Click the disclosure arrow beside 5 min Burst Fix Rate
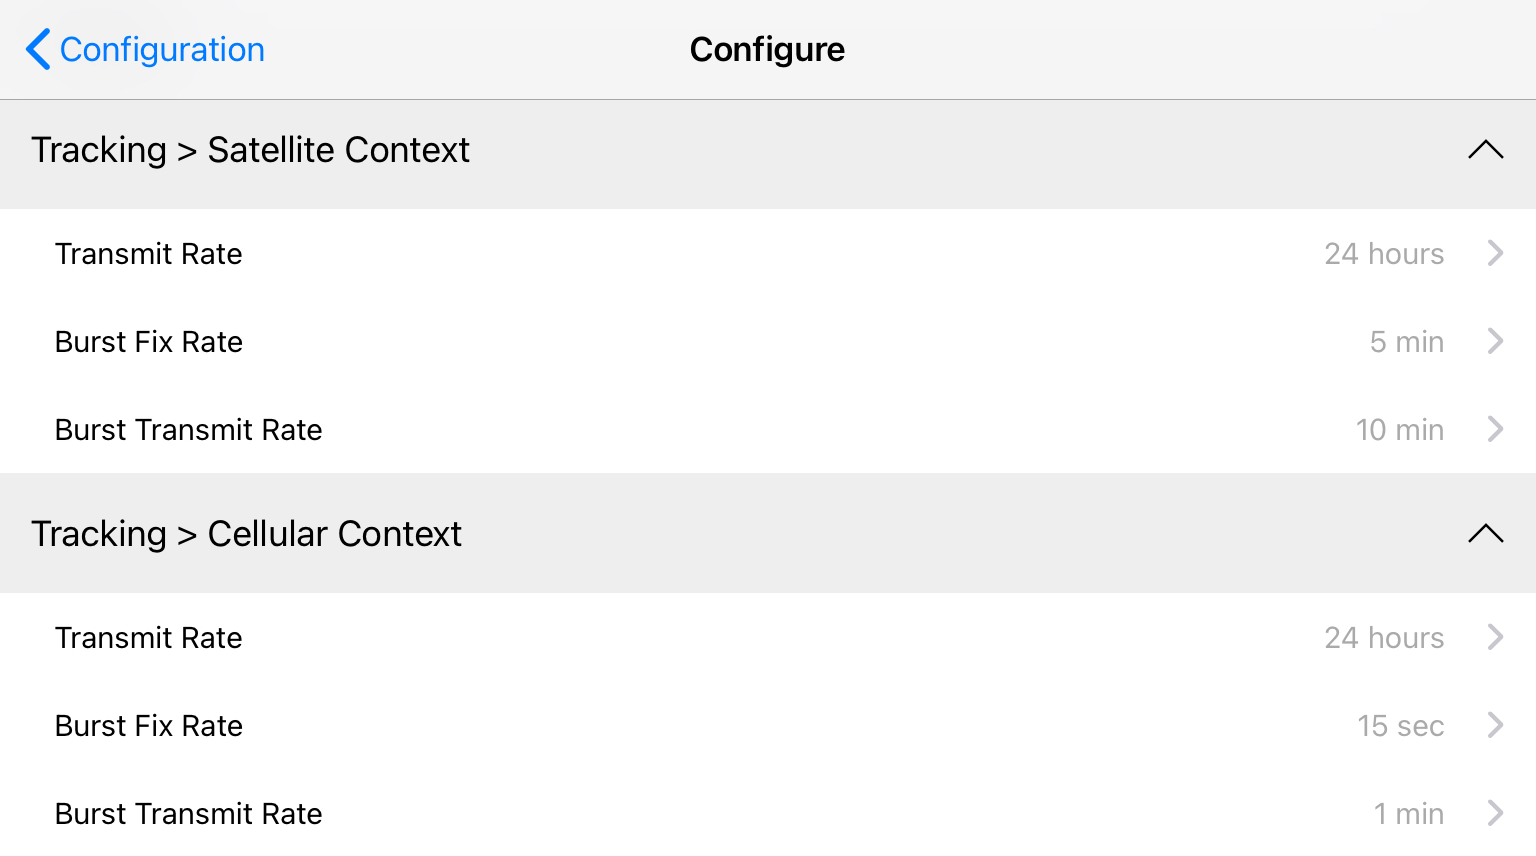This screenshot has height=856, width=1536. (1496, 342)
